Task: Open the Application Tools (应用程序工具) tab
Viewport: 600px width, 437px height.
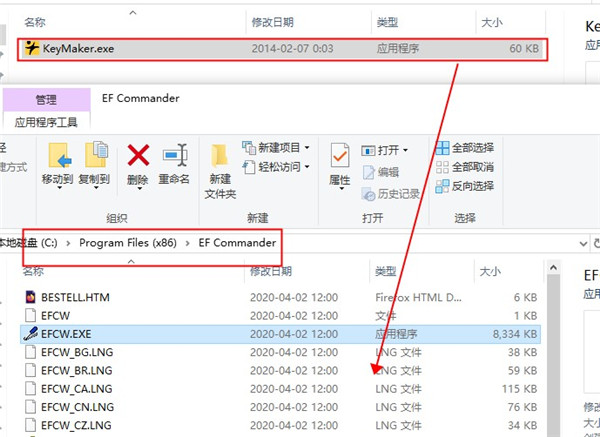Action: [46, 122]
